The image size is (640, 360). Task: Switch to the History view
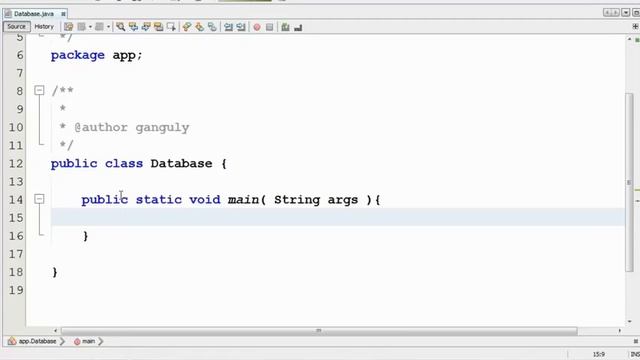44,27
